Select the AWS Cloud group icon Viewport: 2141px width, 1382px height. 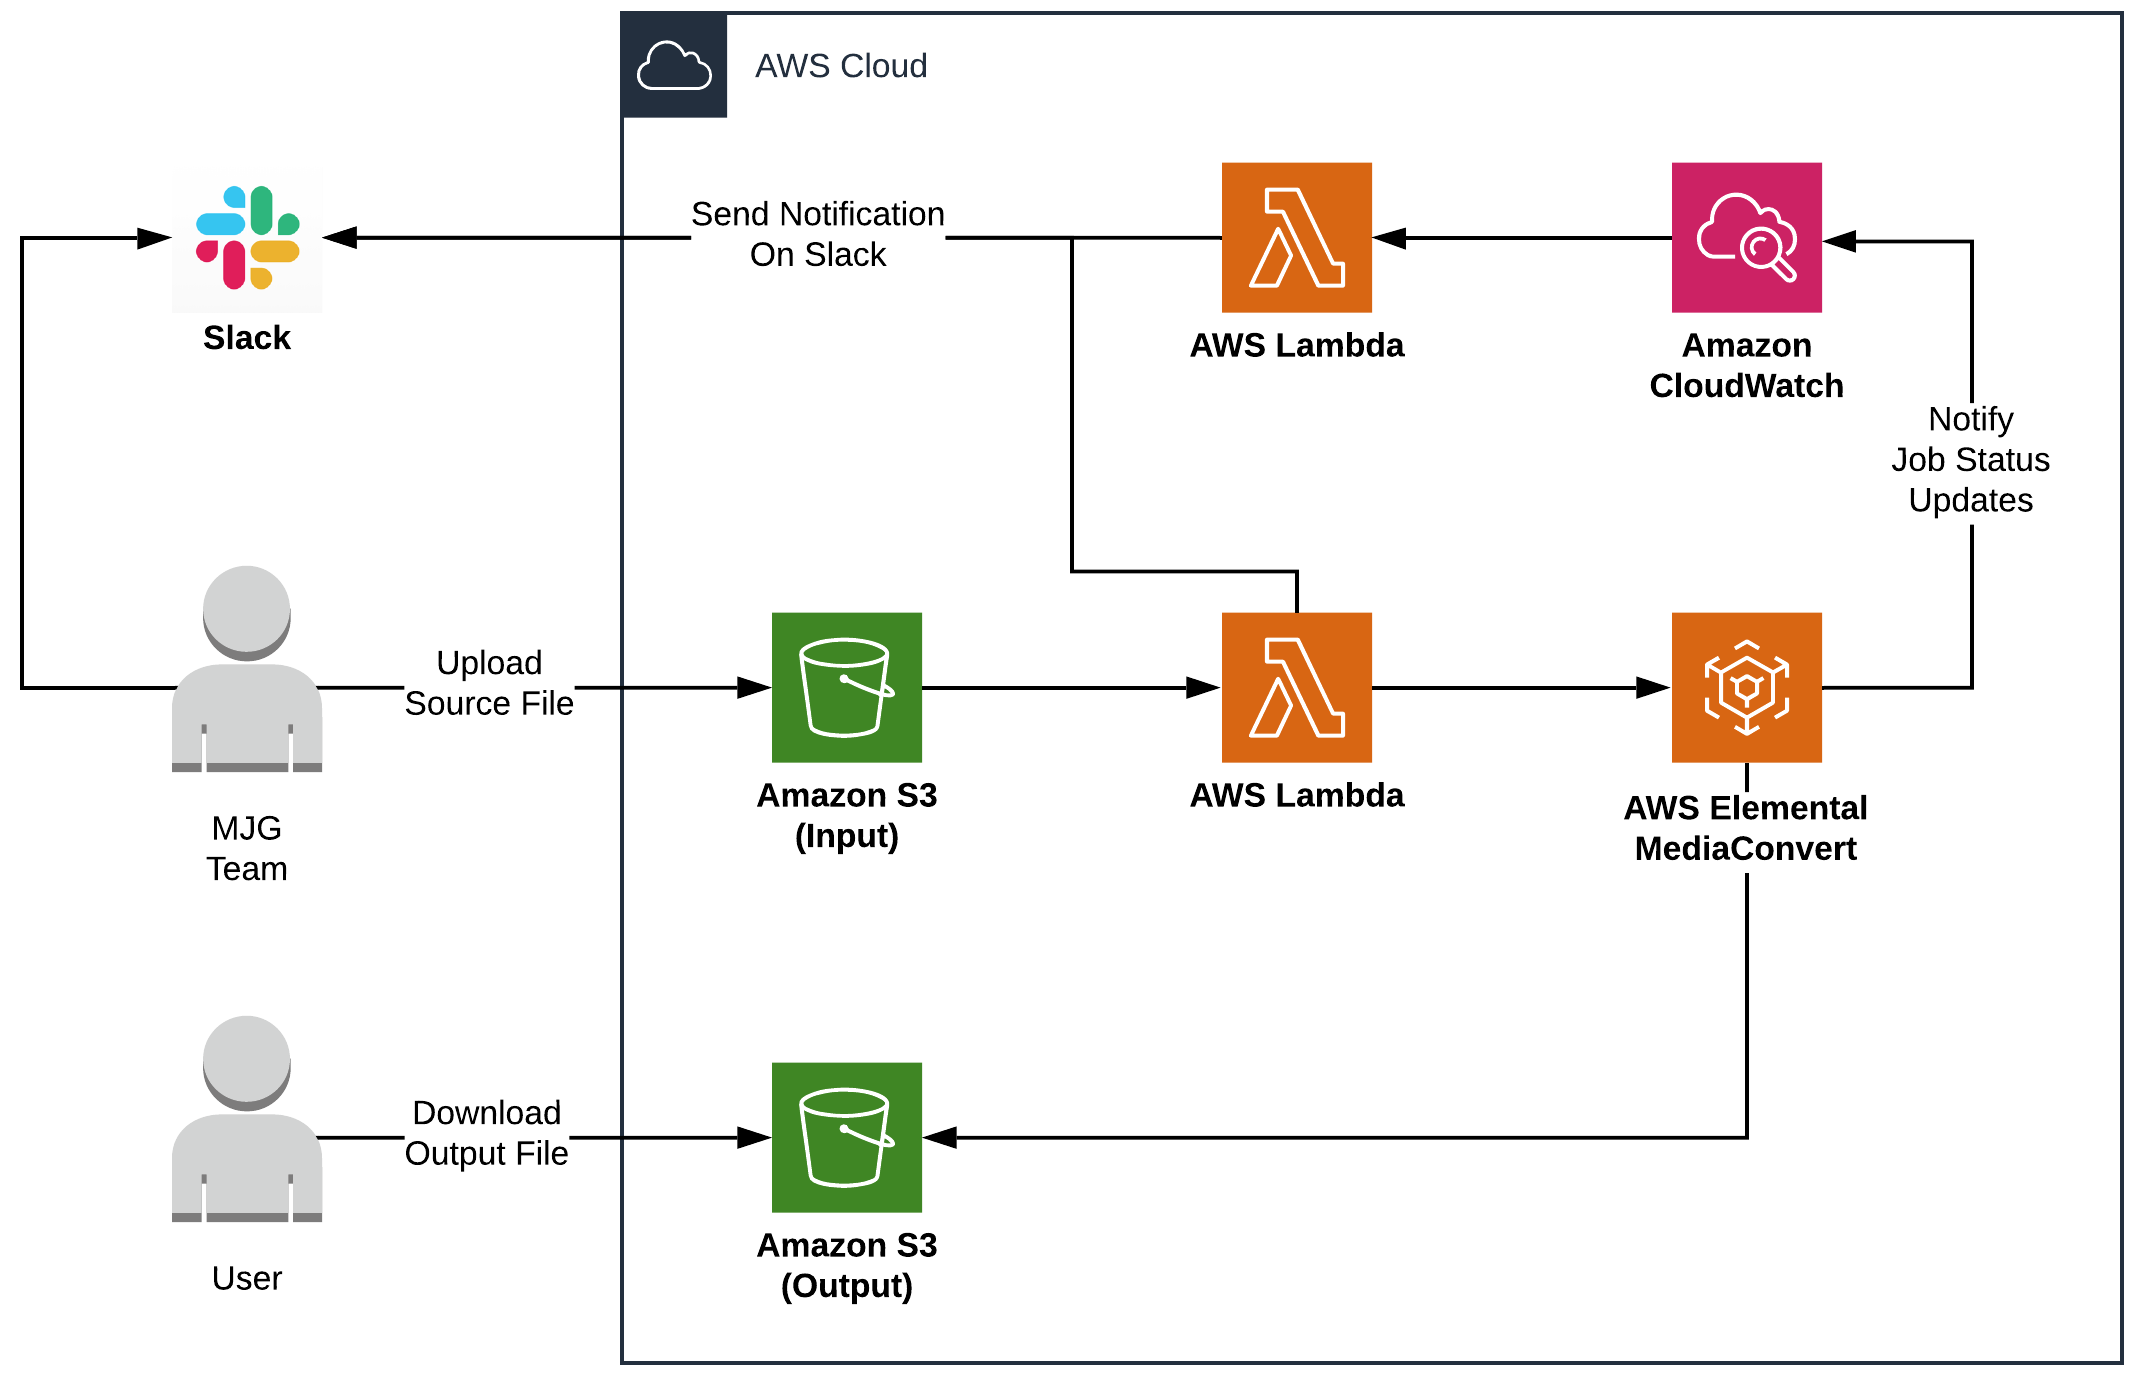pyautogui.click(x=674, y=66)
